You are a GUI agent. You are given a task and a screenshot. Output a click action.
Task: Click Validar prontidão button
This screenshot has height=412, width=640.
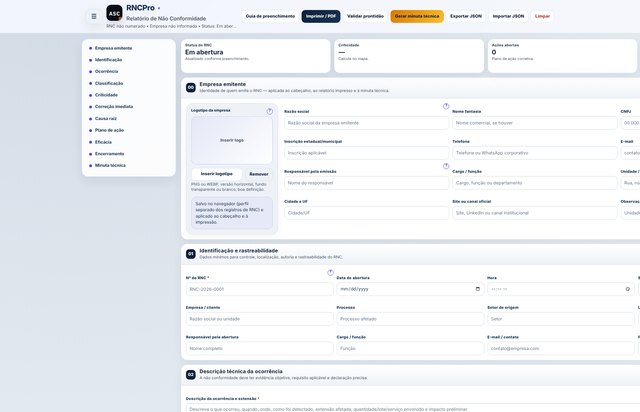(365, 16)
